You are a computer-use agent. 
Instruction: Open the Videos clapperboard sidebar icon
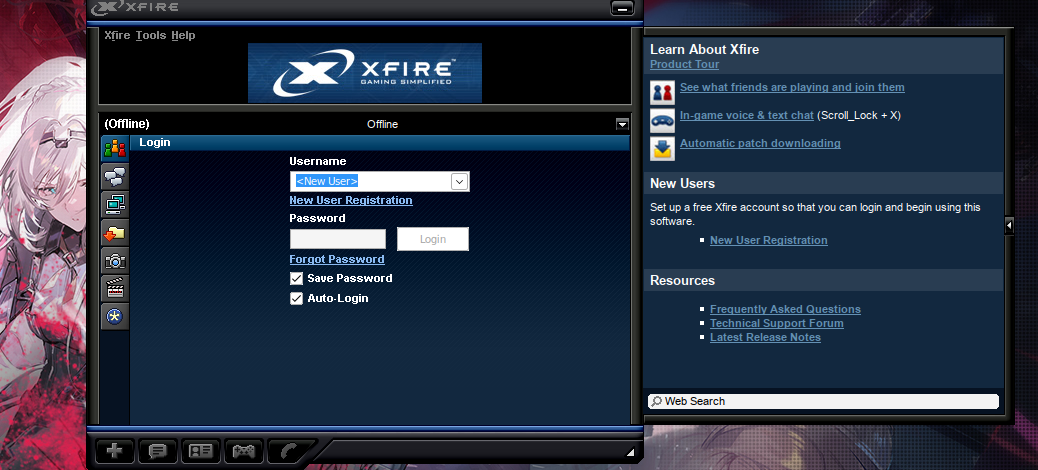coord(115,289)
